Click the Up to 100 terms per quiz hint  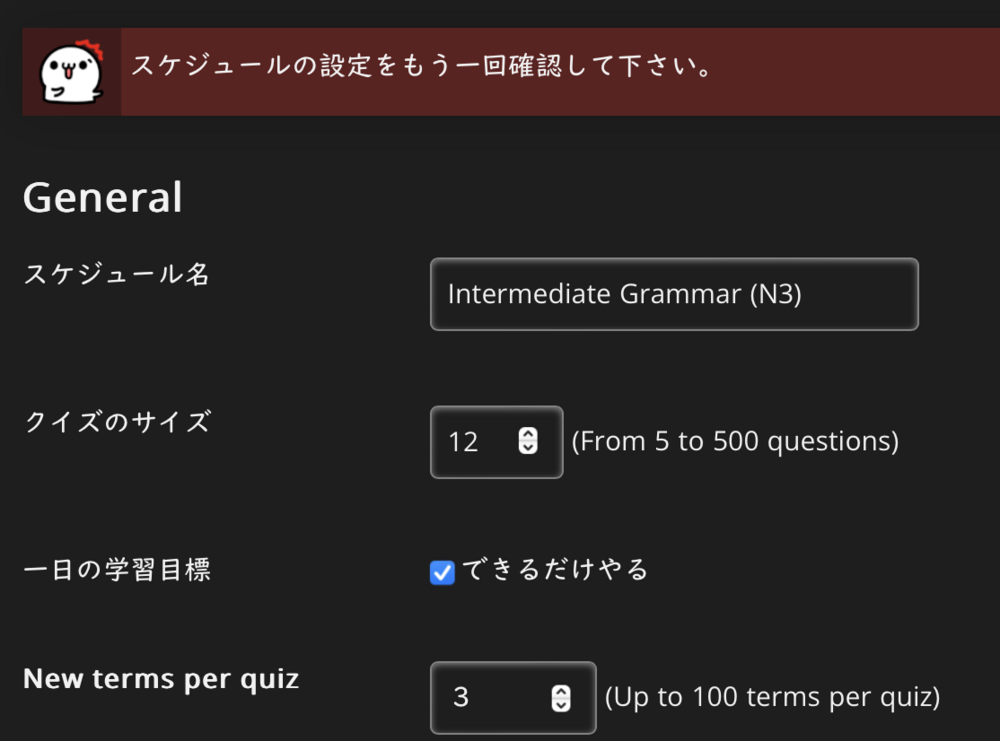click(x=772, y=697)
